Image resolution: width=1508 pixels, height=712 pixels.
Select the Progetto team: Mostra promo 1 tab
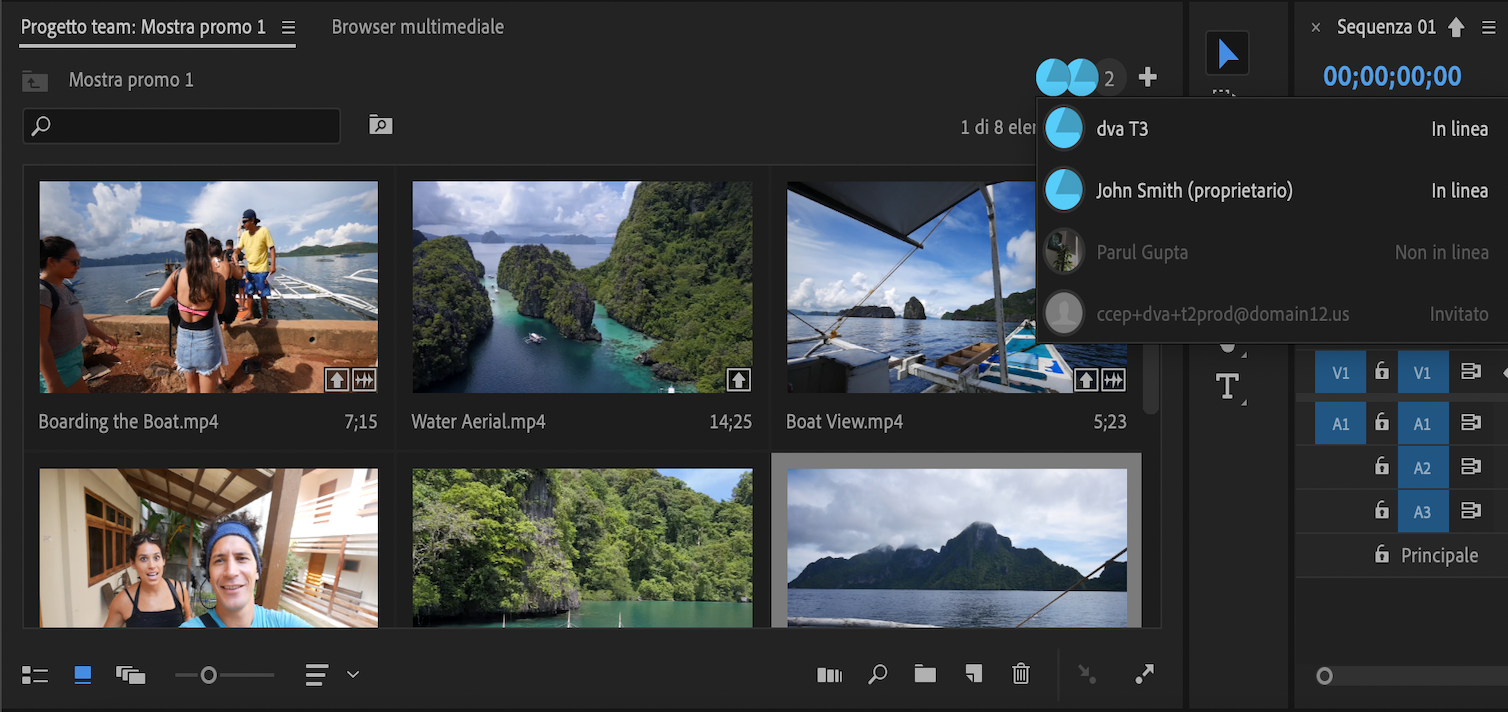(143, 27)
